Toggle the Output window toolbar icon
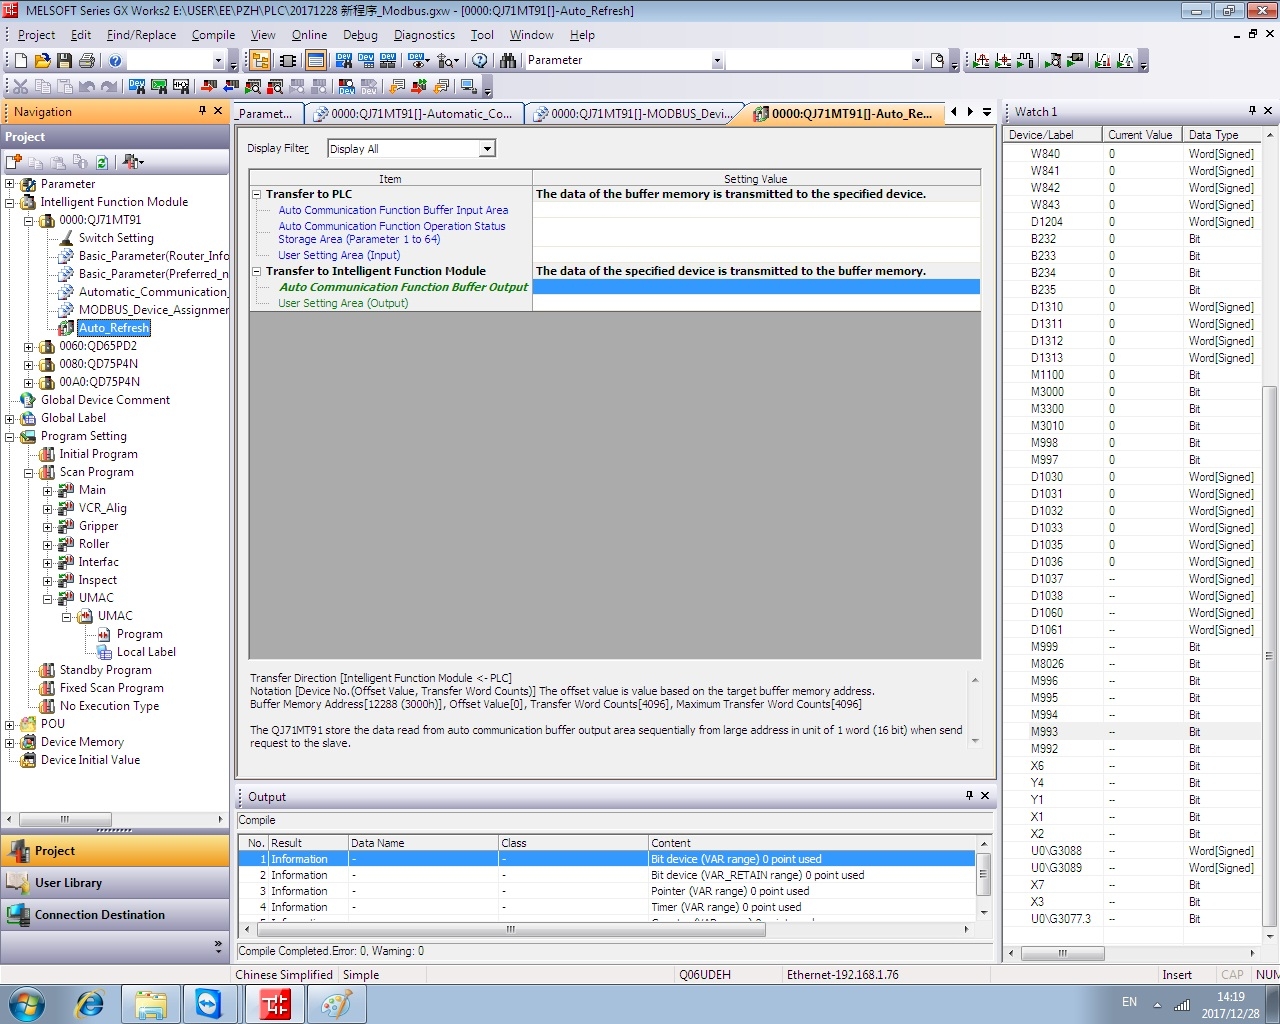 (315, 61)
